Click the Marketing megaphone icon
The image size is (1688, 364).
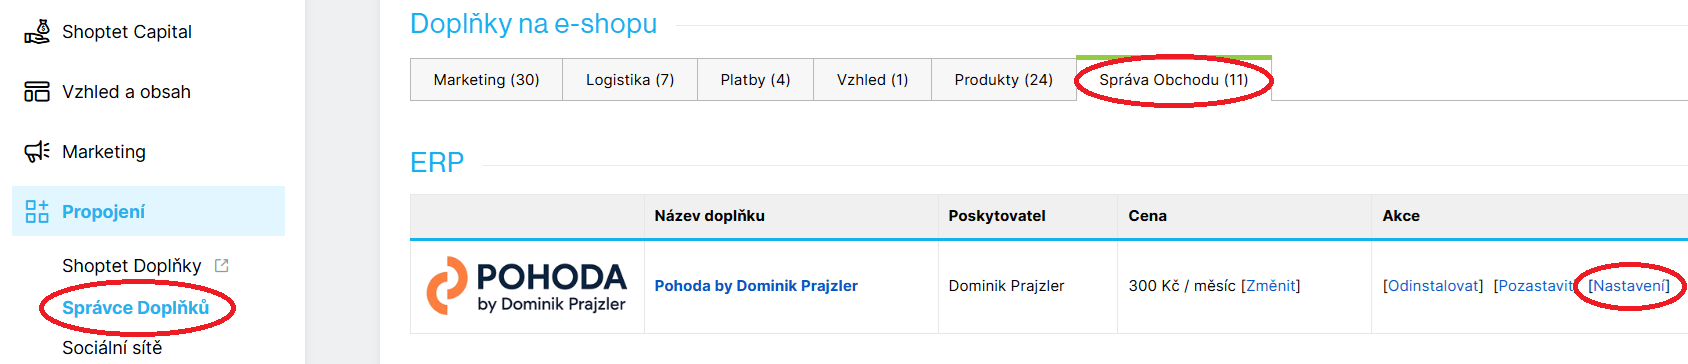37,152
